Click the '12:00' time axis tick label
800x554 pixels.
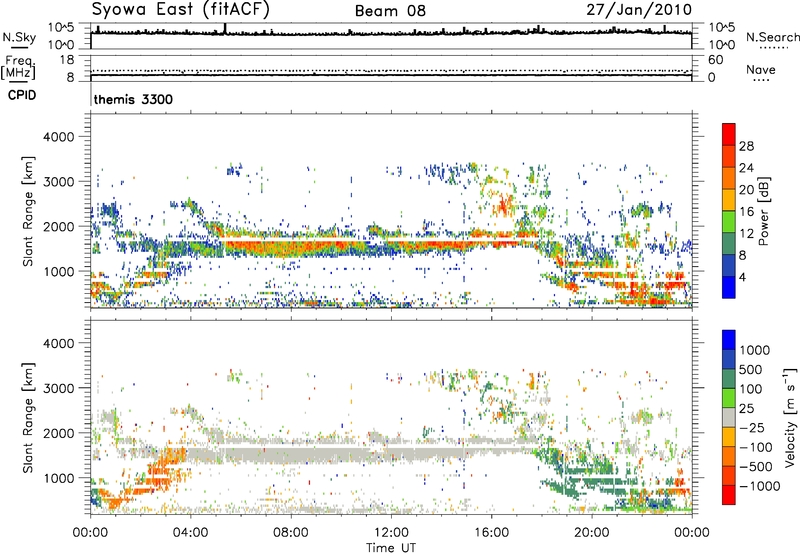[x=391, y=533]
